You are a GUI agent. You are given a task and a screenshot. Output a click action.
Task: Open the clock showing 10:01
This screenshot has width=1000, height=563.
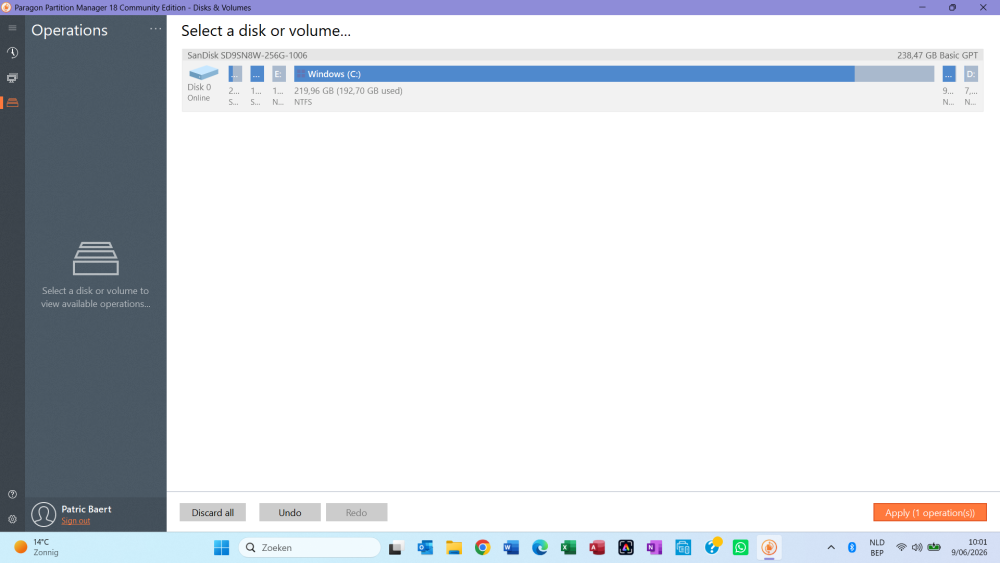tap(969, 547)
